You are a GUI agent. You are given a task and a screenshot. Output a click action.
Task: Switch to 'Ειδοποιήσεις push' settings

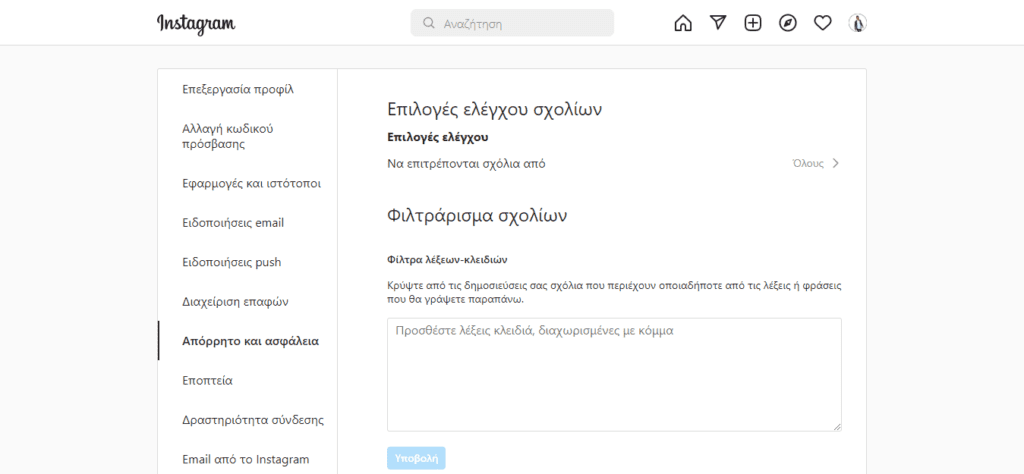point(231,262)
